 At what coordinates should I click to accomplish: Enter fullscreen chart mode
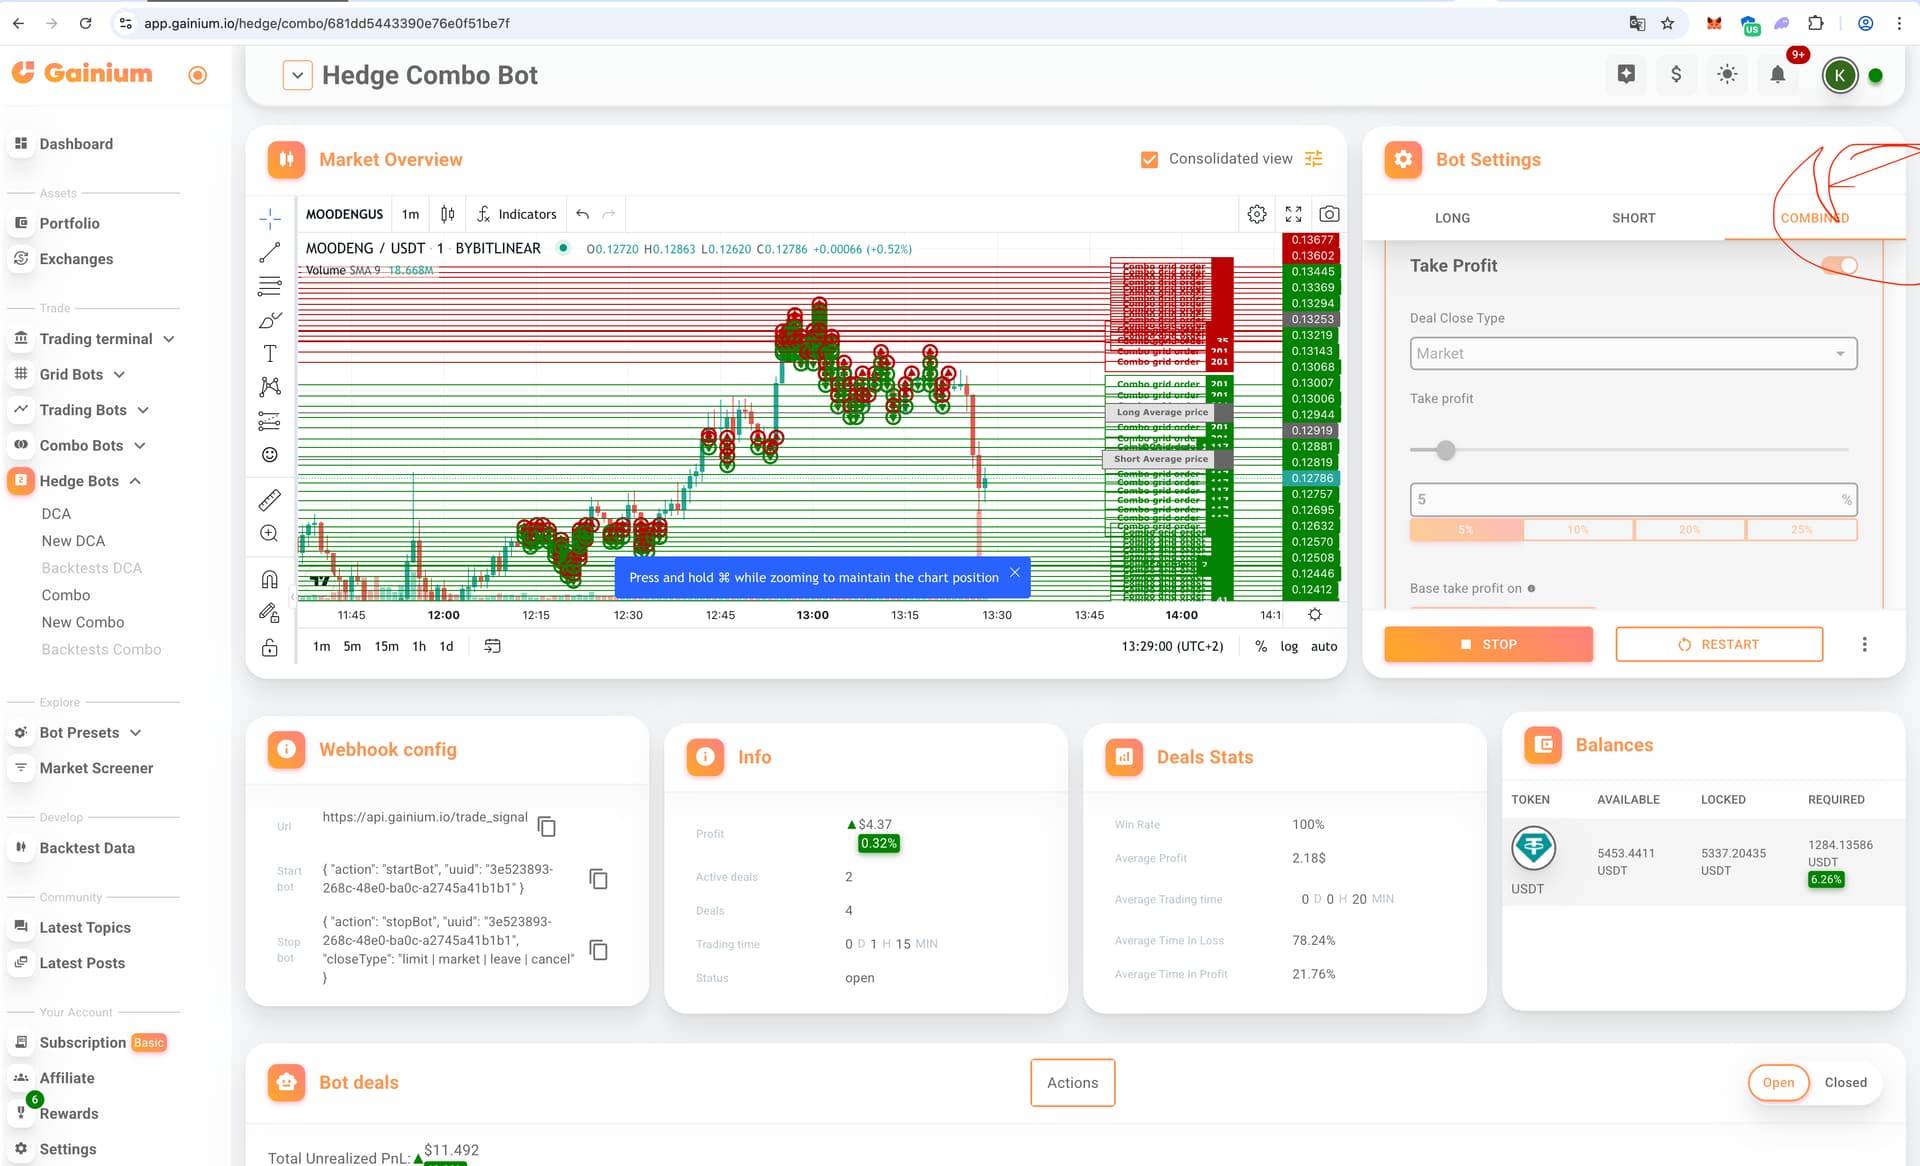pyautogui.click(x=1293, y=214)
